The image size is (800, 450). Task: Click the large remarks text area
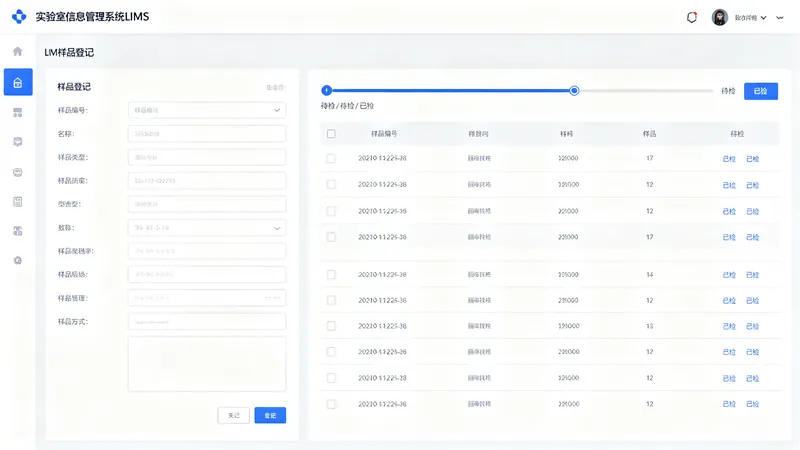pos(207,364)
